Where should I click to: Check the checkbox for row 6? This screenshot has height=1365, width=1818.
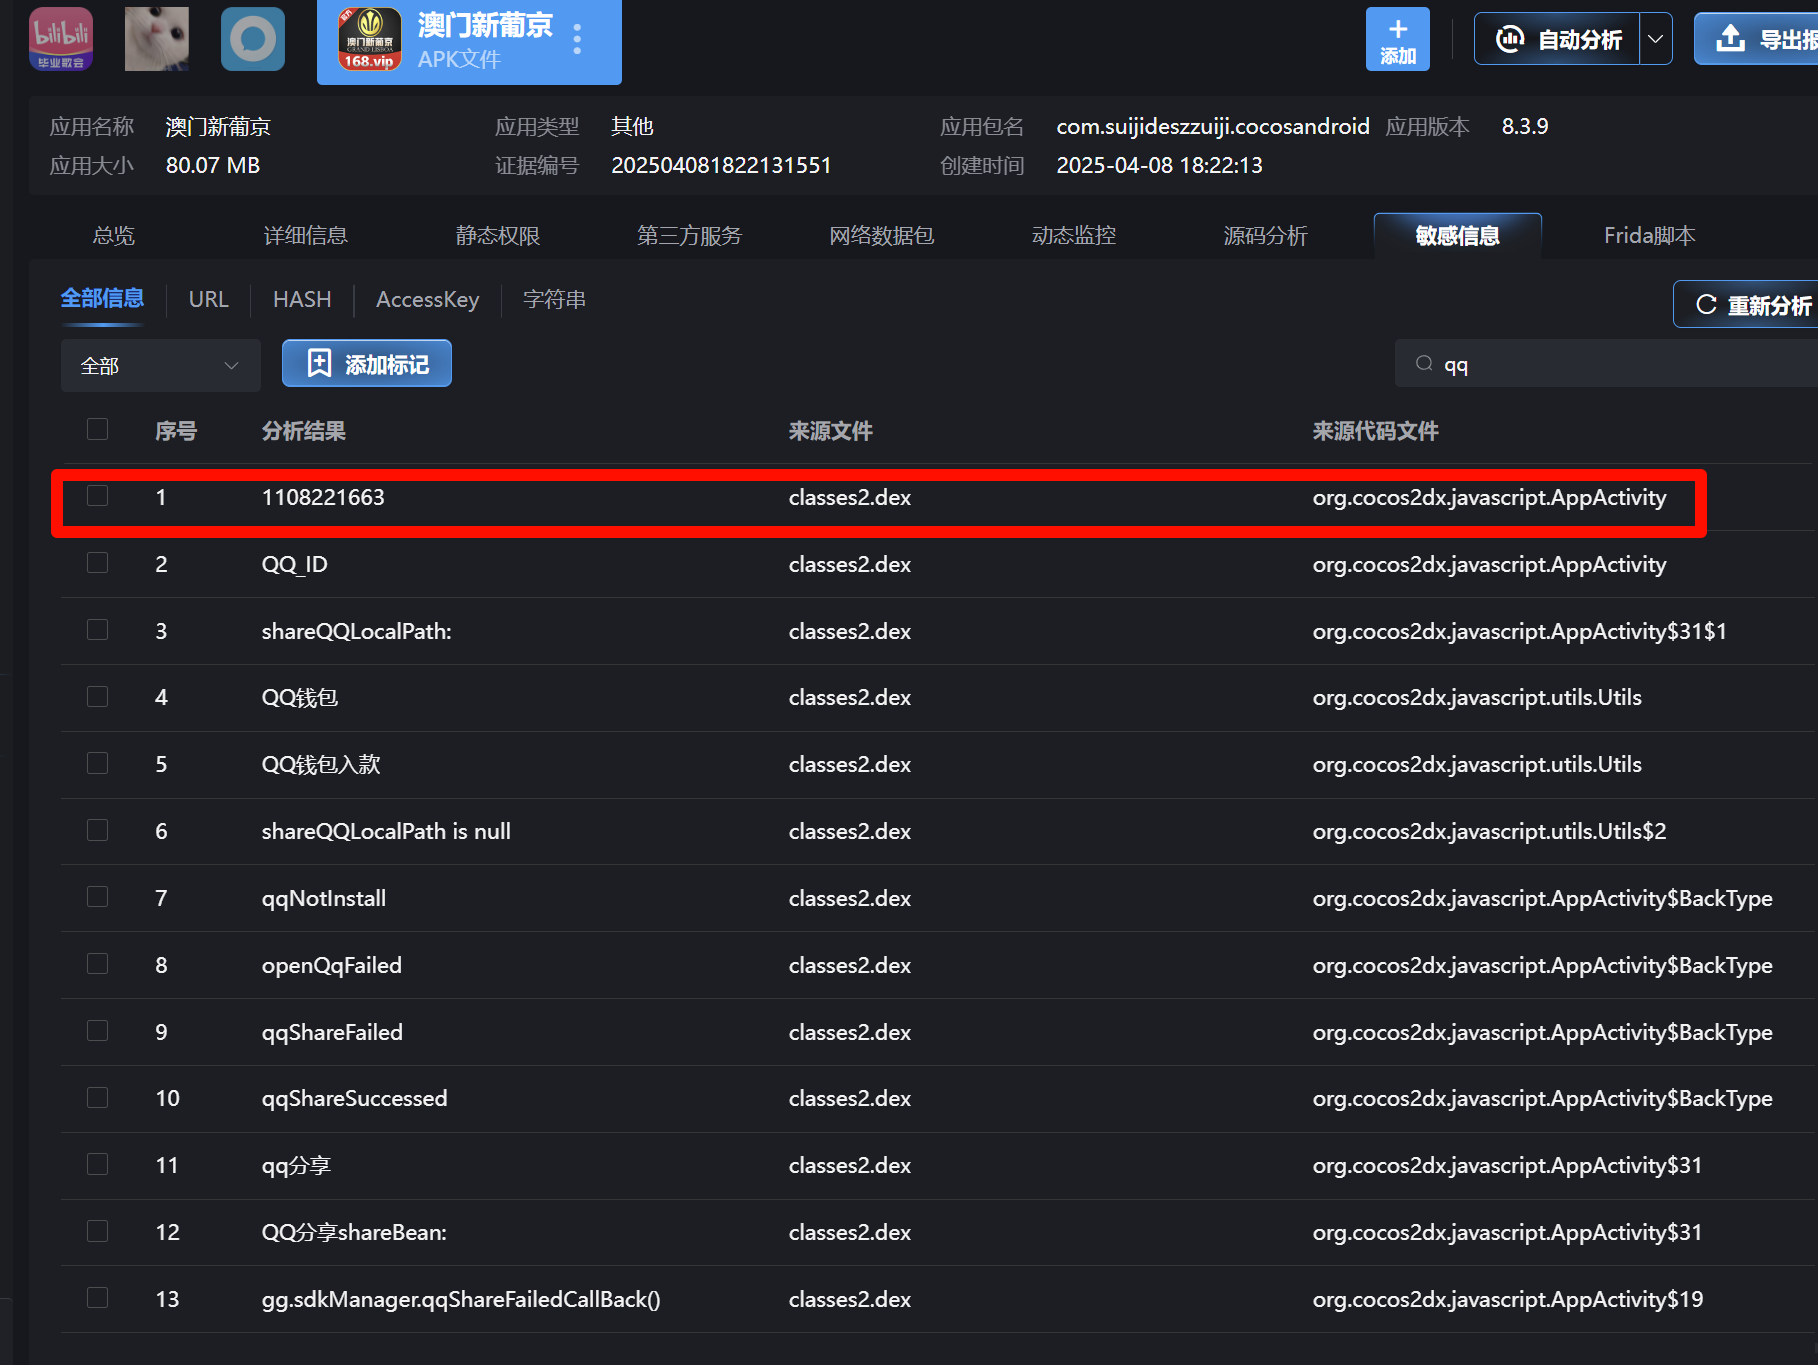click(x=97, y=830)
